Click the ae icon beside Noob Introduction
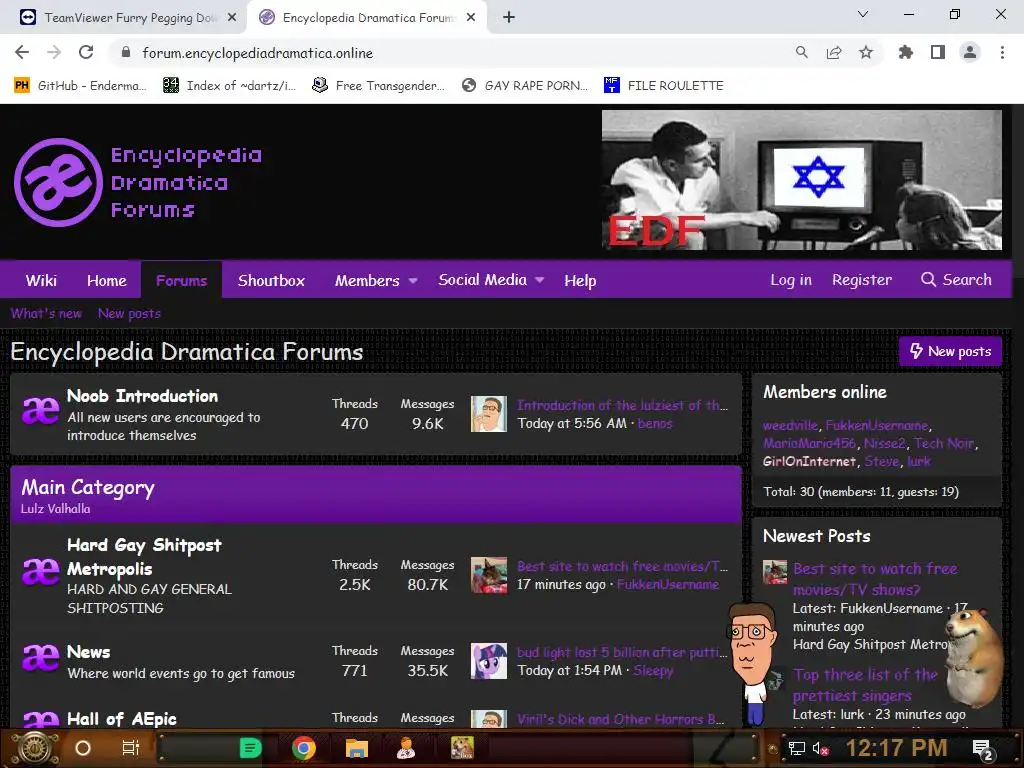 click(40, 411)
